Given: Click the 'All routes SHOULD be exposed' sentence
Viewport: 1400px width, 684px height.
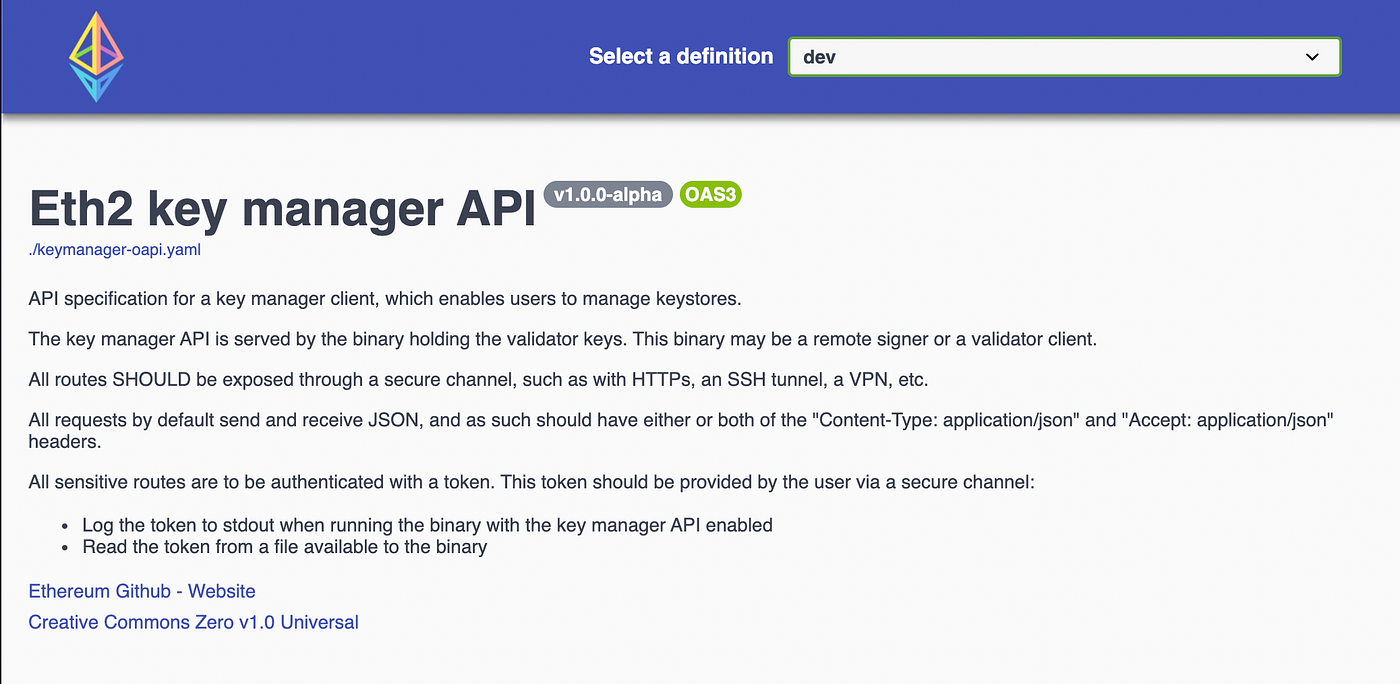Looking at the screenshot, I should (479, 380).
